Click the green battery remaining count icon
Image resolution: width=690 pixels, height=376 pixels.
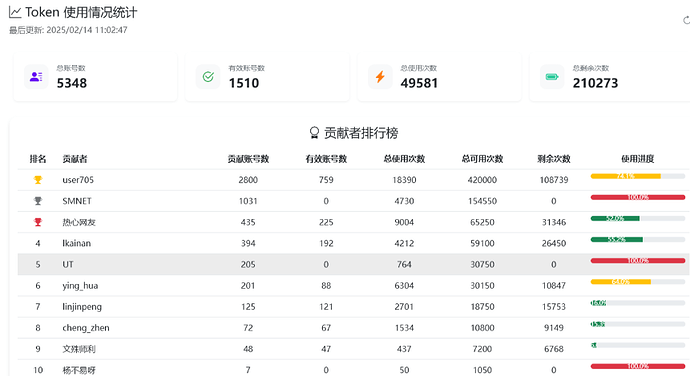point(552,77)
